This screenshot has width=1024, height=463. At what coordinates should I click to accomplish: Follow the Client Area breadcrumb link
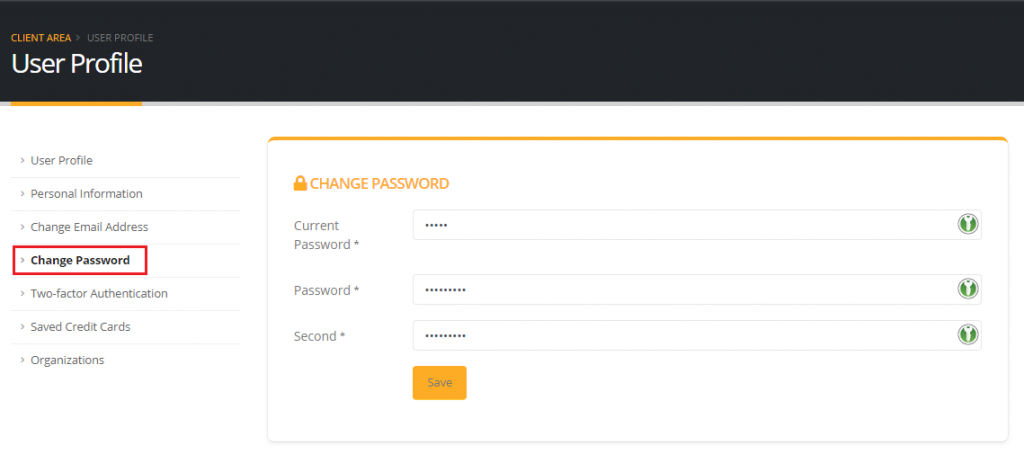pyautogui.click(x=41, y=38)
